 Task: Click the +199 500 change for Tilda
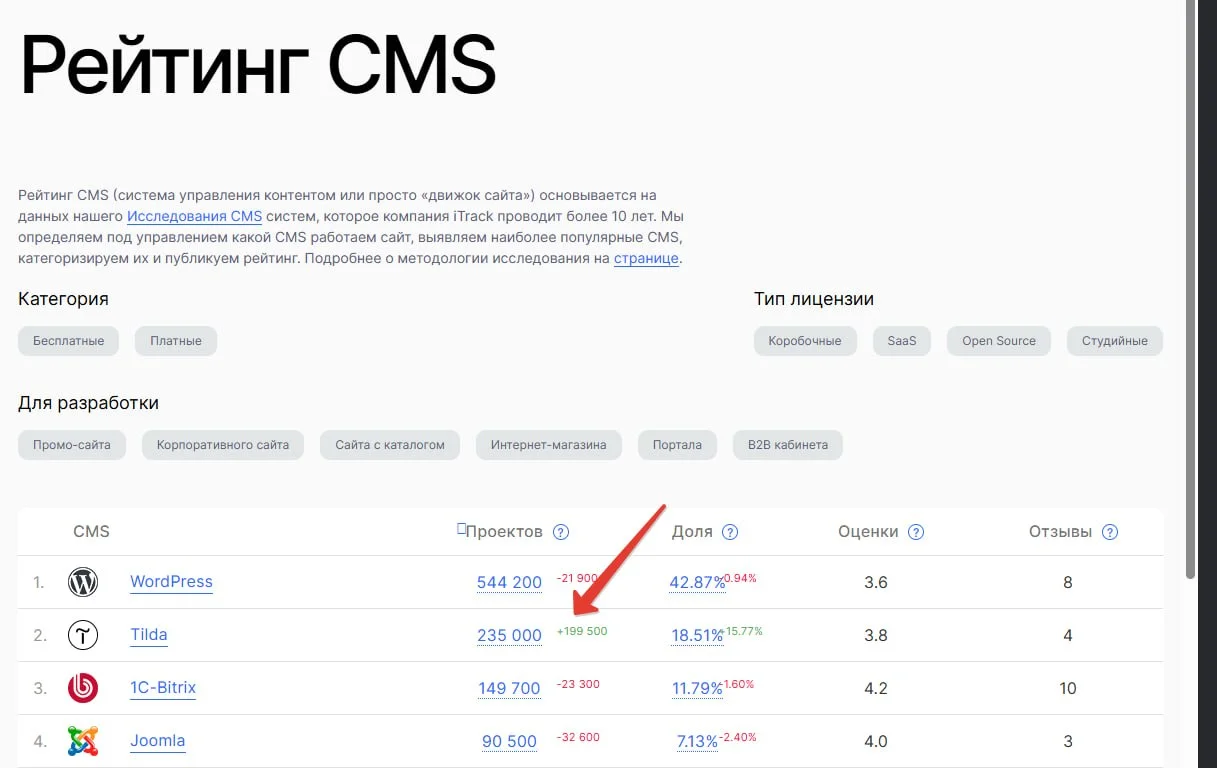click(582, 631)
